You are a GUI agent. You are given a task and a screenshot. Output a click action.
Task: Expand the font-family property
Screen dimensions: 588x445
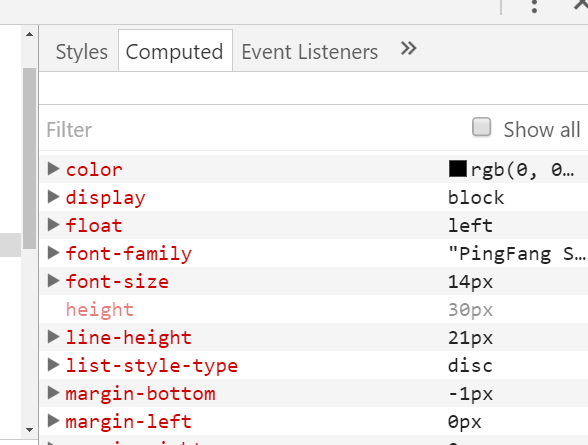tap(54, 253)
